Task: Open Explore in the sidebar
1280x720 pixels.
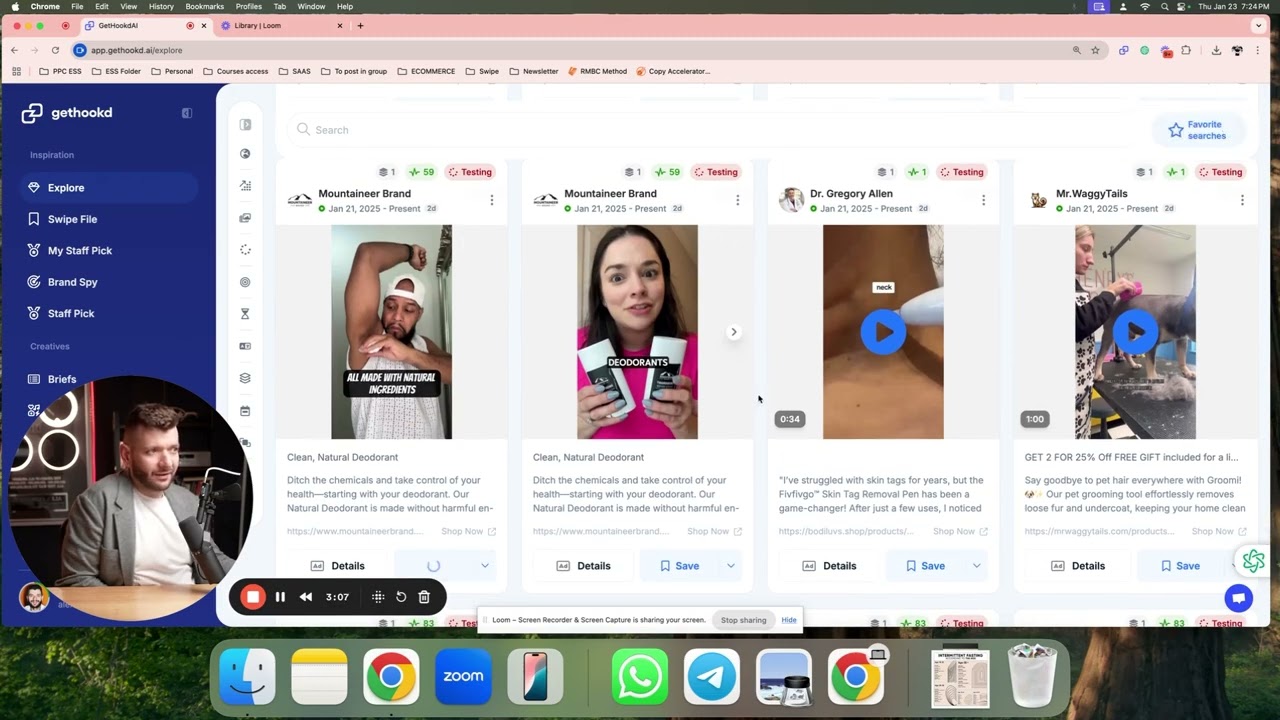Action: tap(109, 188)
